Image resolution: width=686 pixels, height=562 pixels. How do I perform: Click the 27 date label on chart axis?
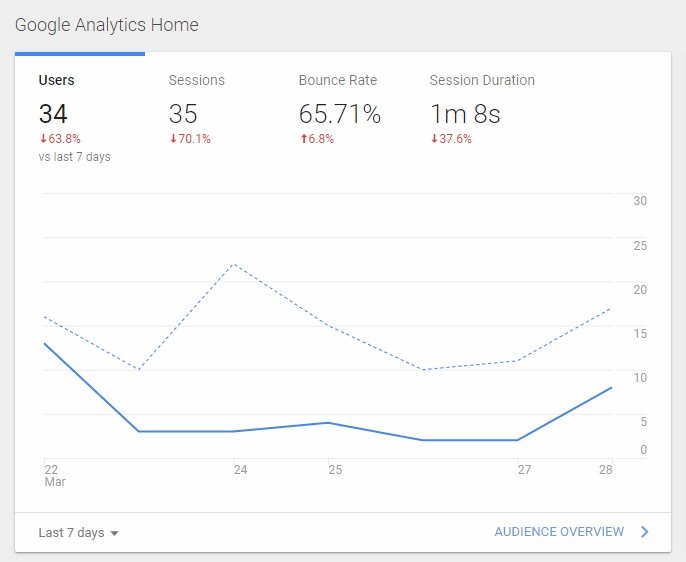click(x=524, y=470)
